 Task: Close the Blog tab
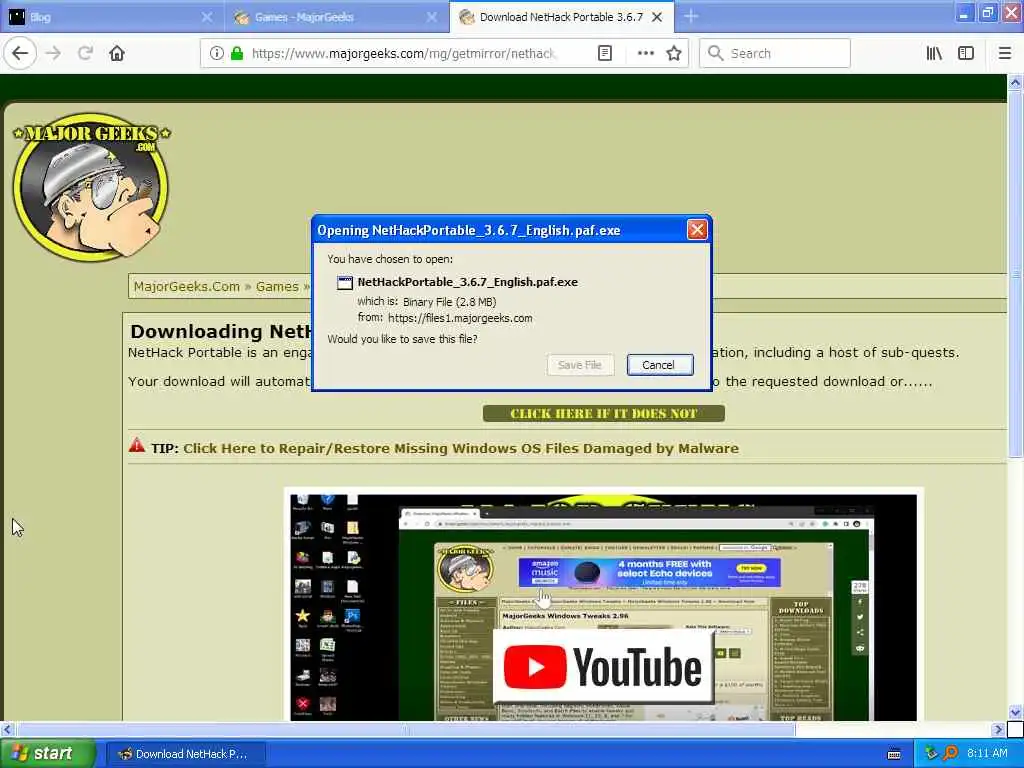click(207, 17)
